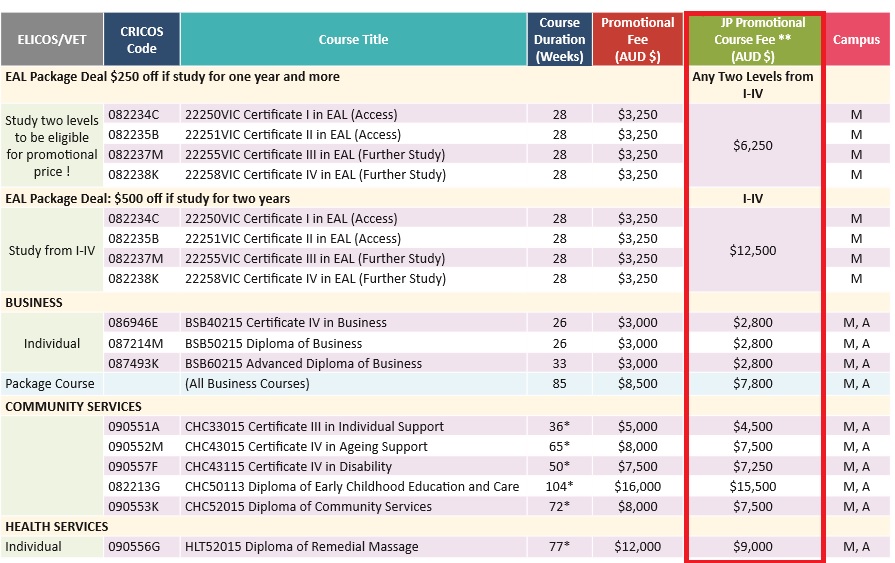Screen dimensions: 895x563
Task: Click 'CHC33015 Certificate III in Individual Support'
Action: (315, 427)
